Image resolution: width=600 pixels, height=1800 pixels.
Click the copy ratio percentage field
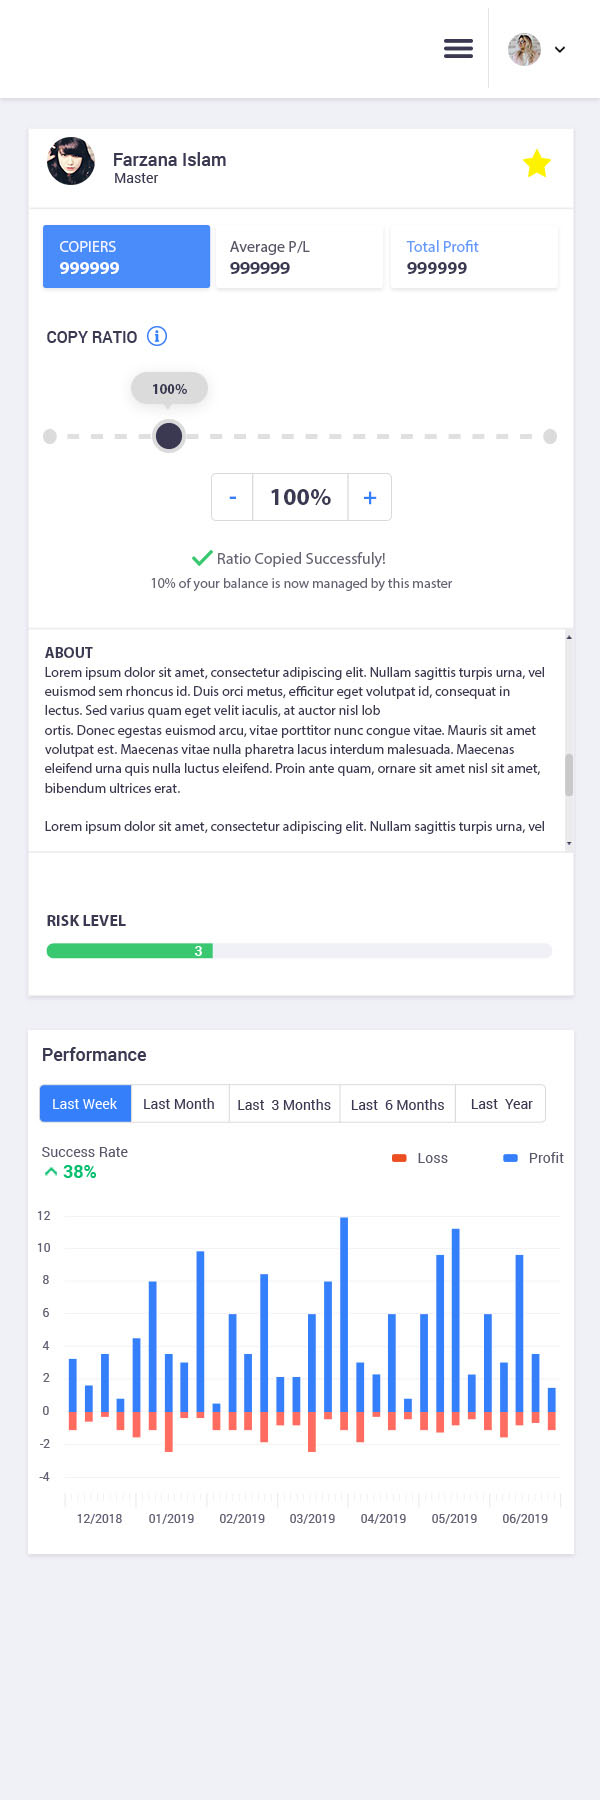click(x=300, y=497)
